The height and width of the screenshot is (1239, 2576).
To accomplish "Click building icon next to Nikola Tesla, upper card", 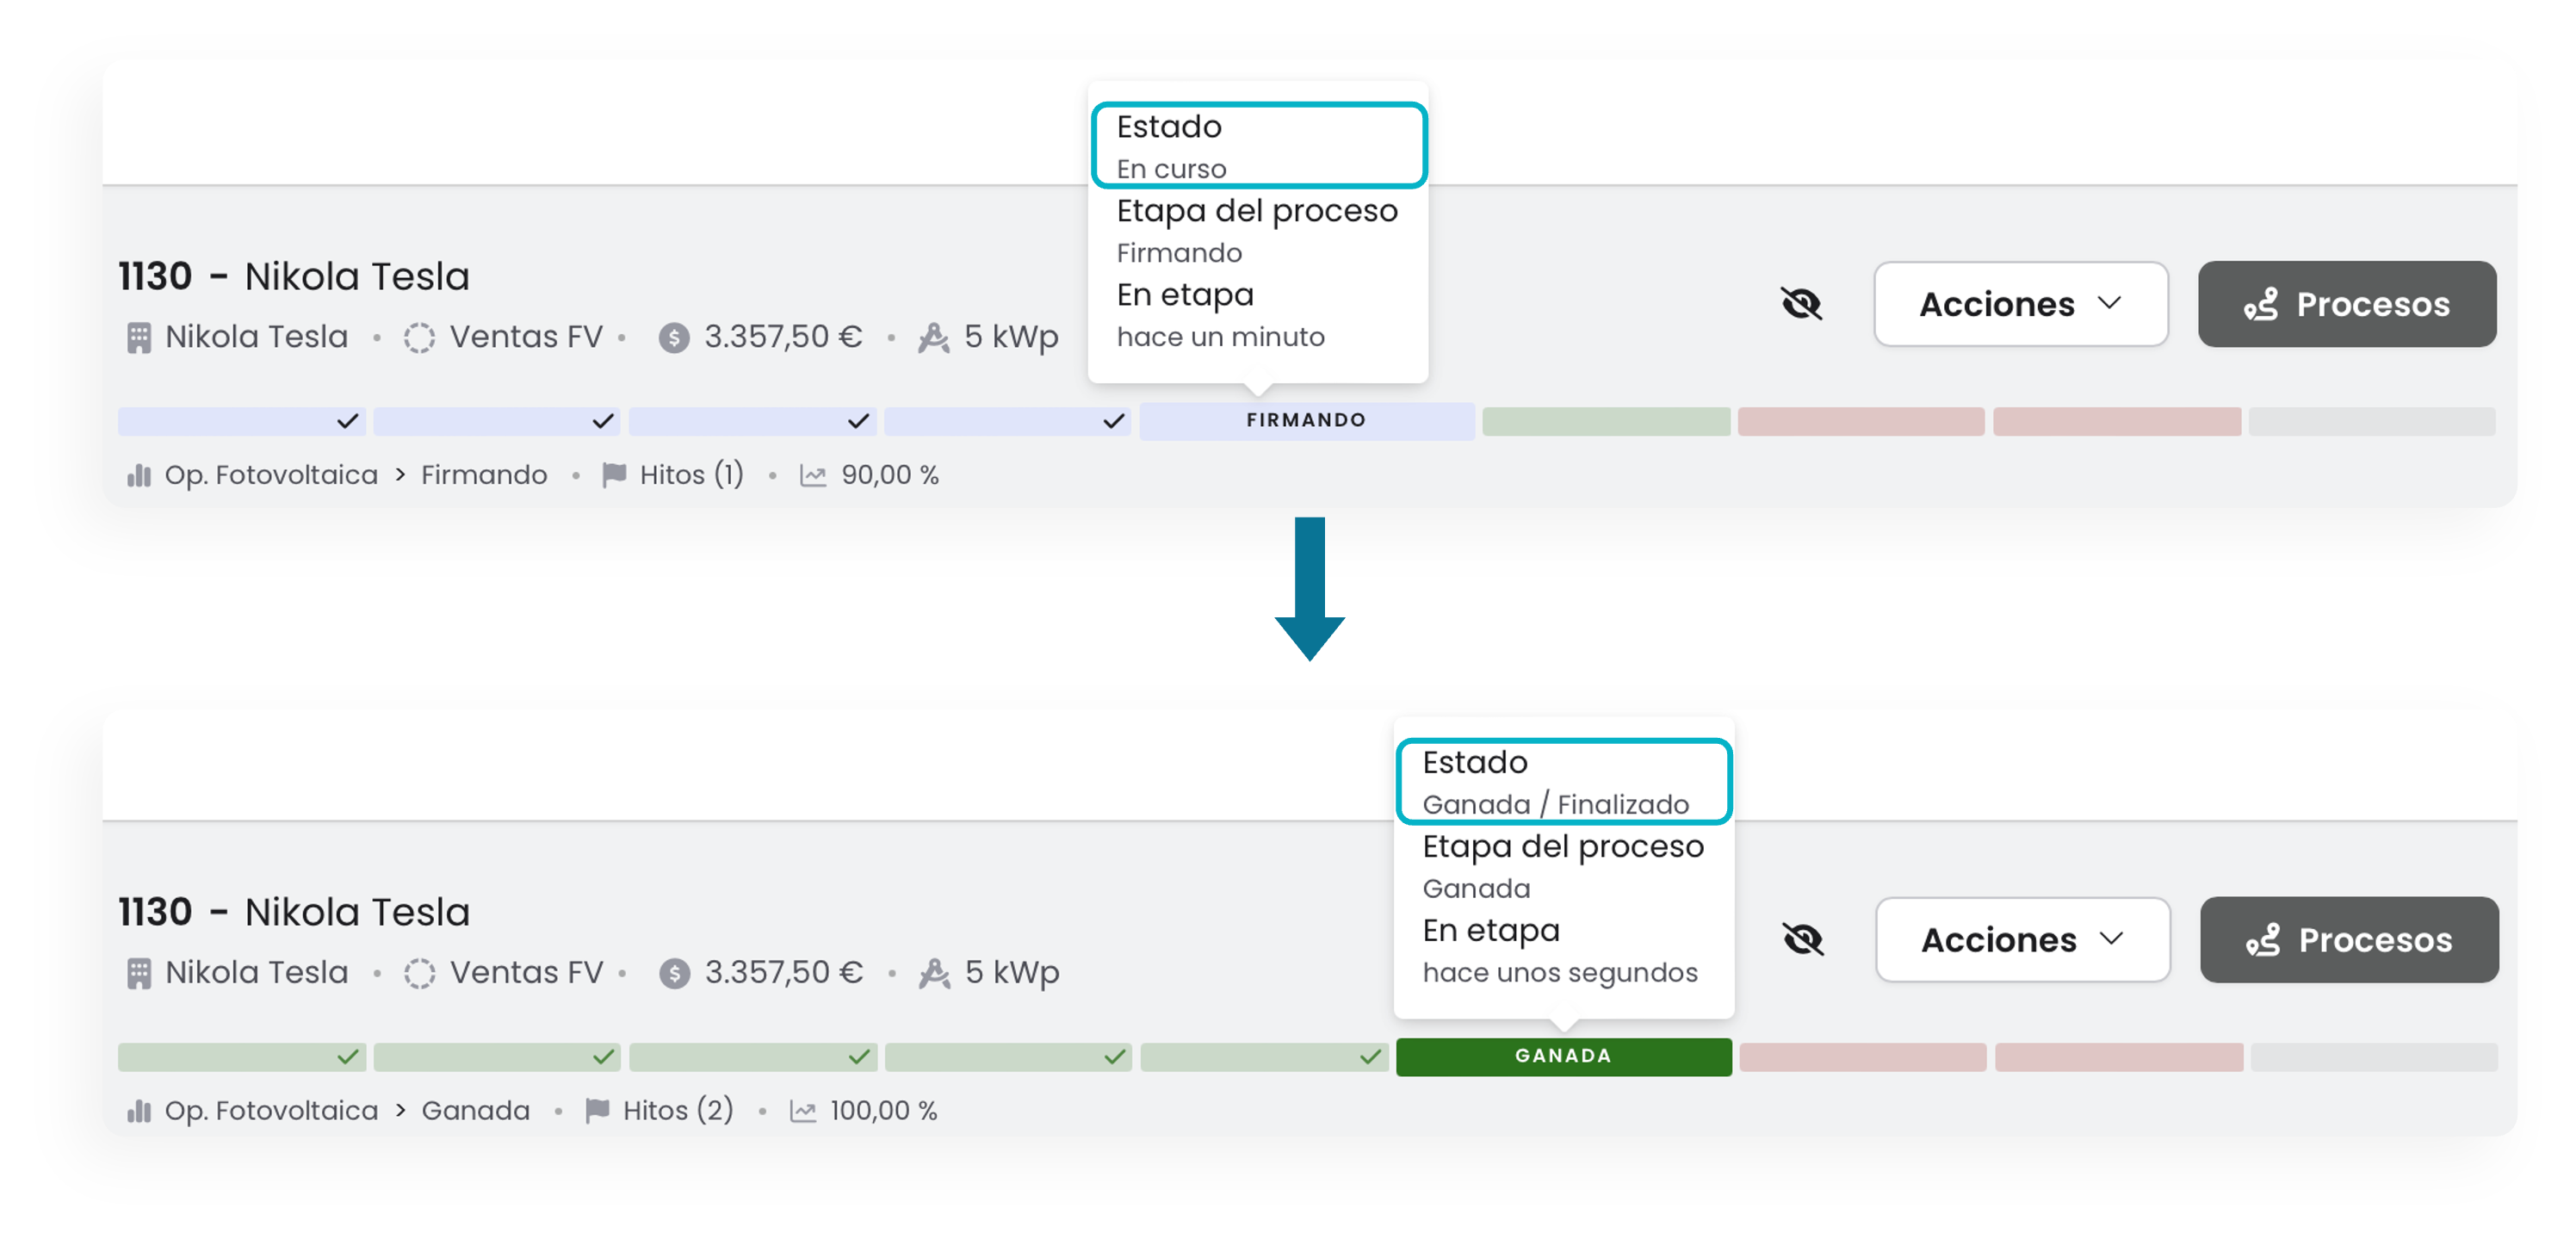I will coord(139,338).
